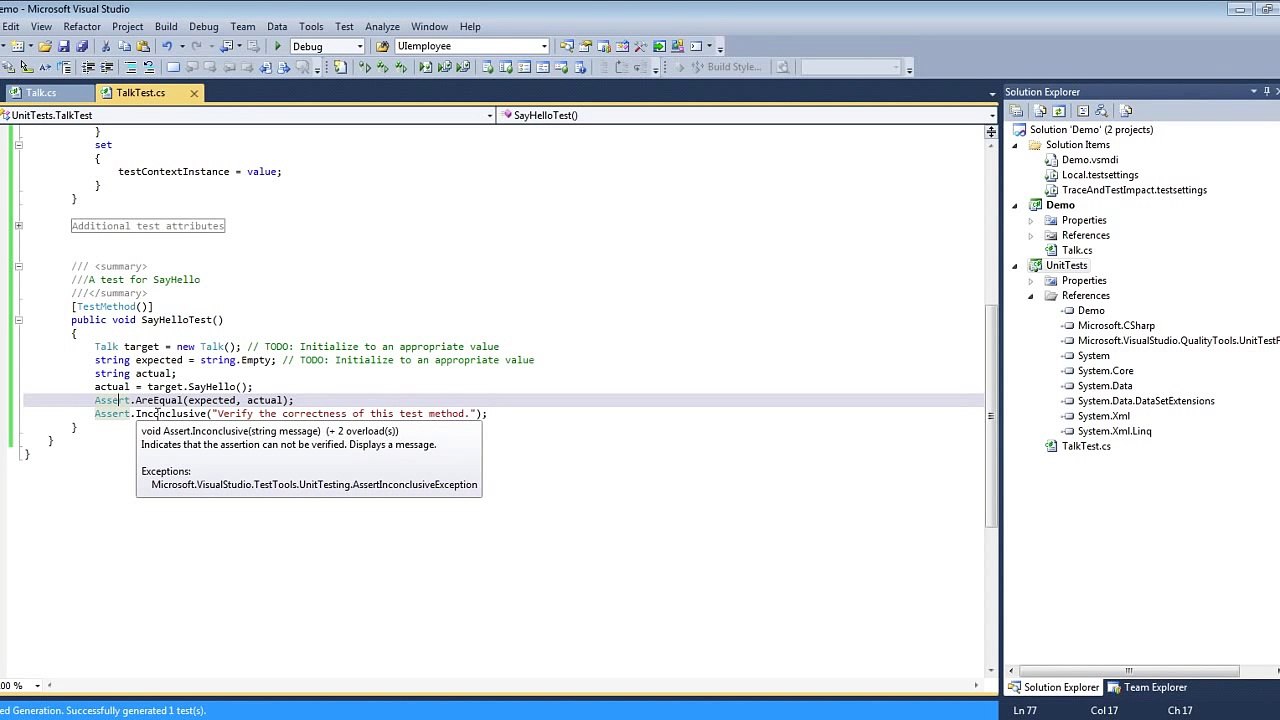1280x720 pixels.
Task: Collapse the Solution Items folder
Action: pos(1015,145)
